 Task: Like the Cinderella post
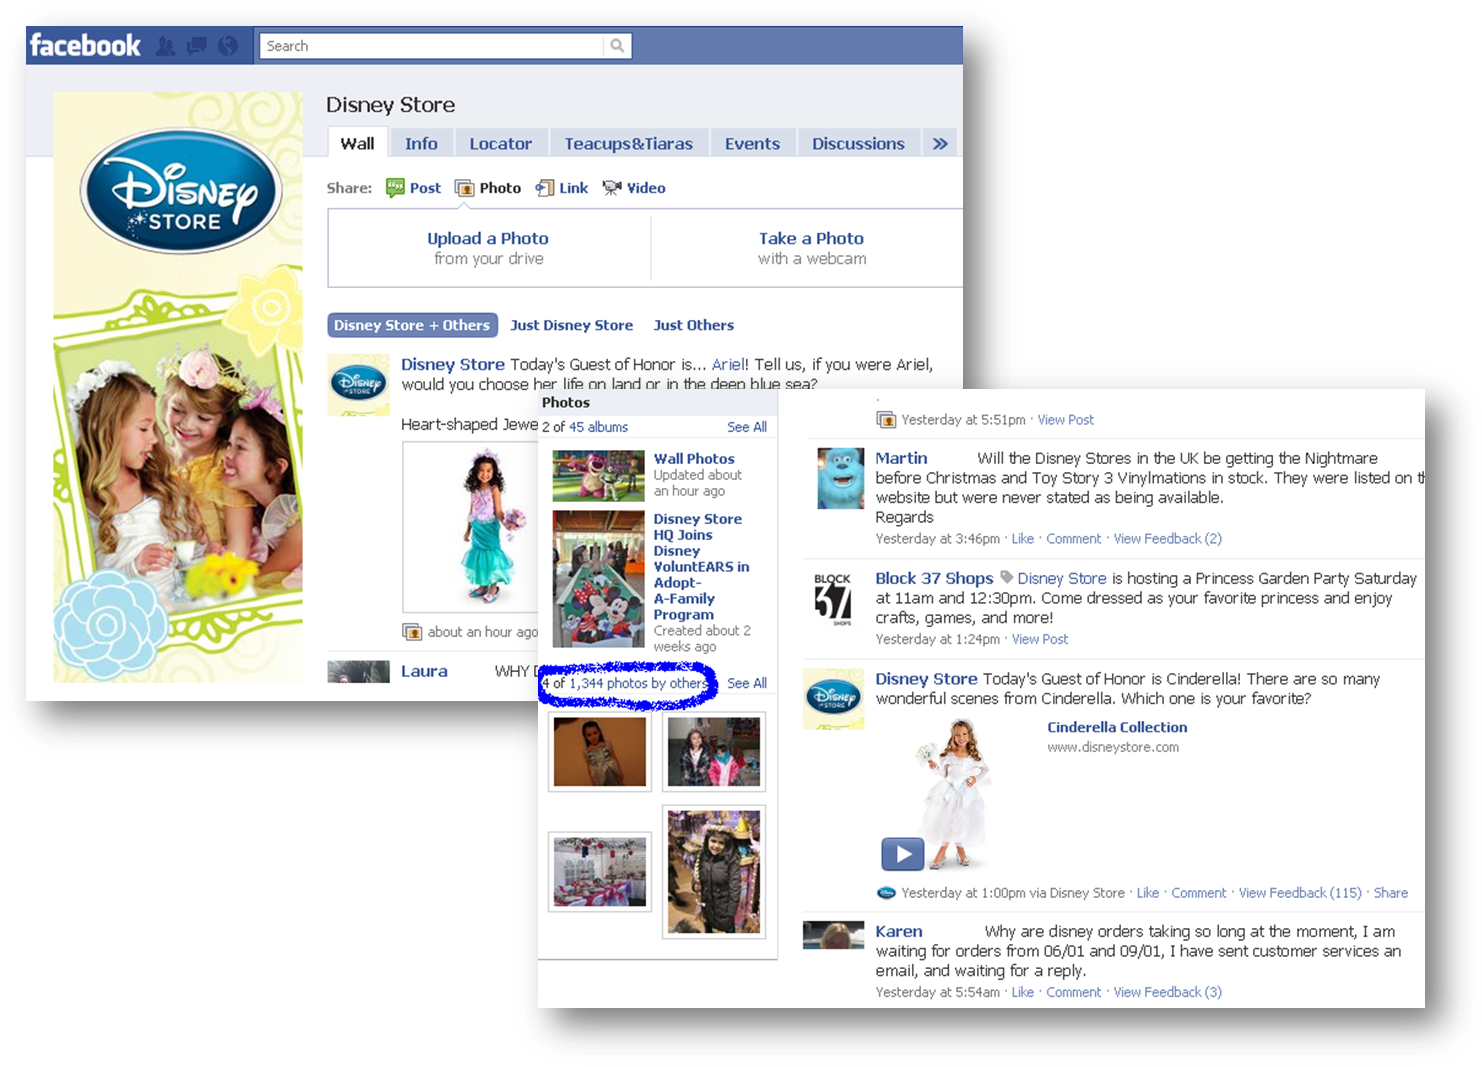point(1148,893)
